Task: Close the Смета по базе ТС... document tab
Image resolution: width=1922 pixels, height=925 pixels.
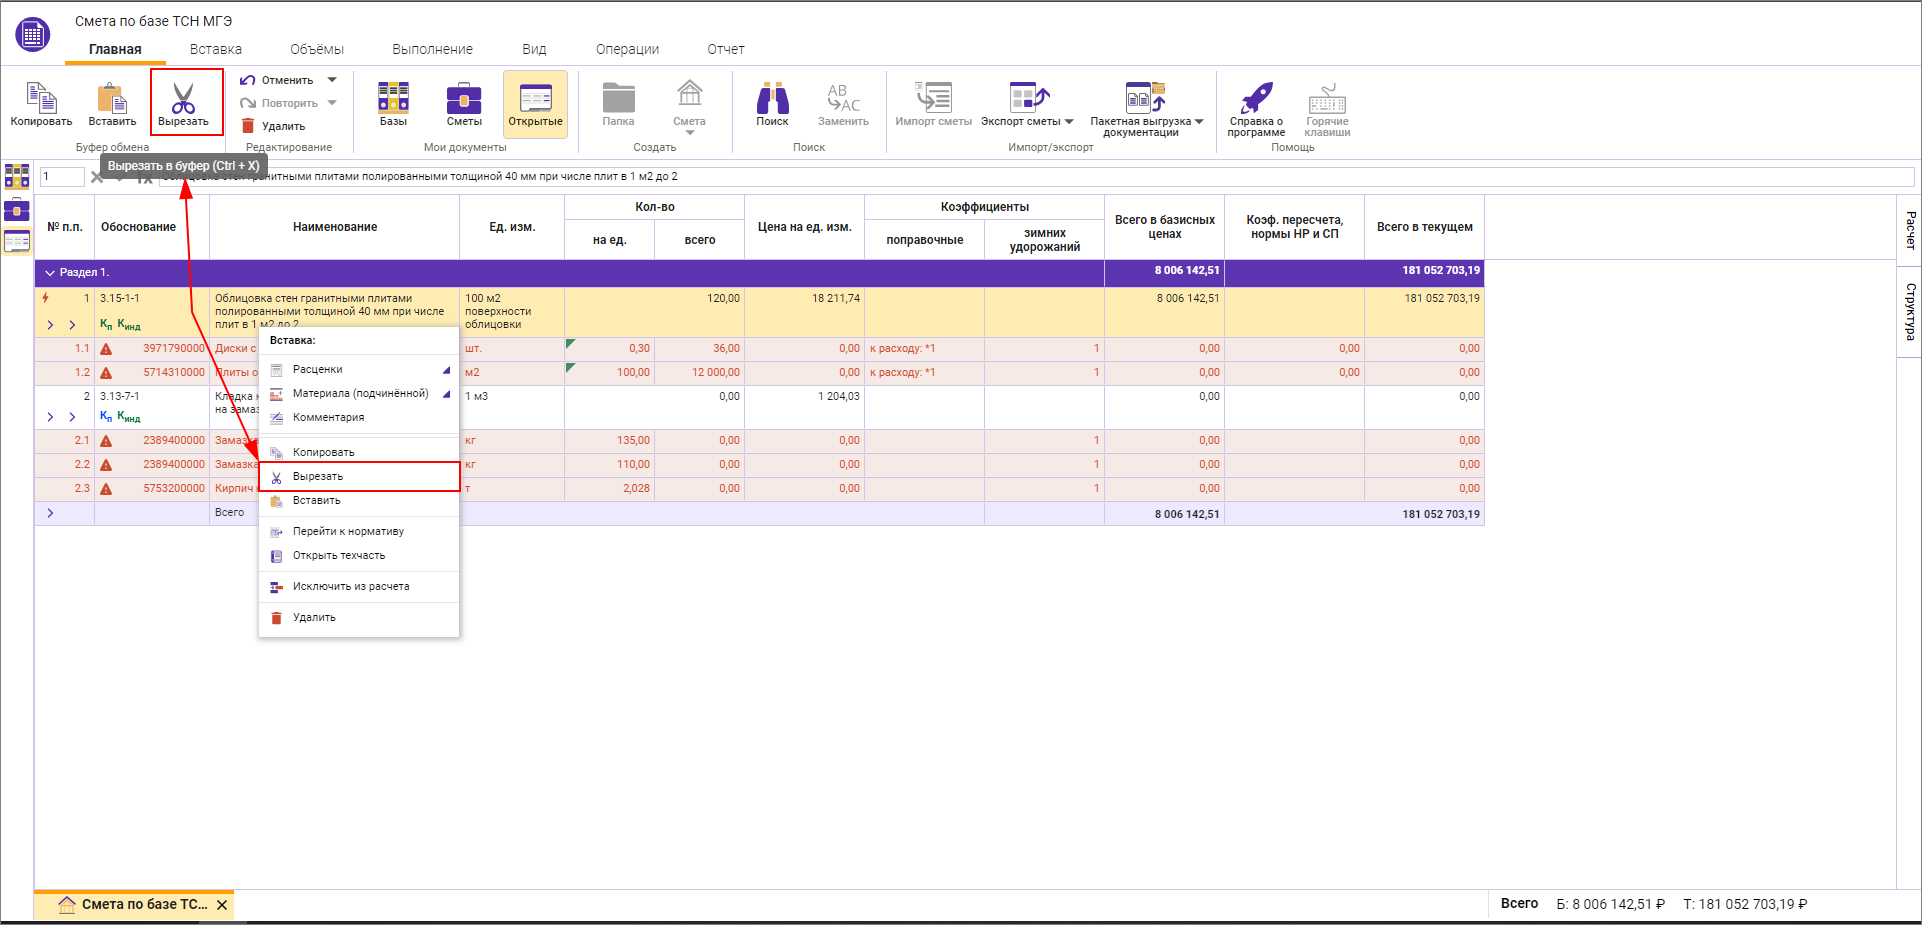Action: (x=222, y=905)
